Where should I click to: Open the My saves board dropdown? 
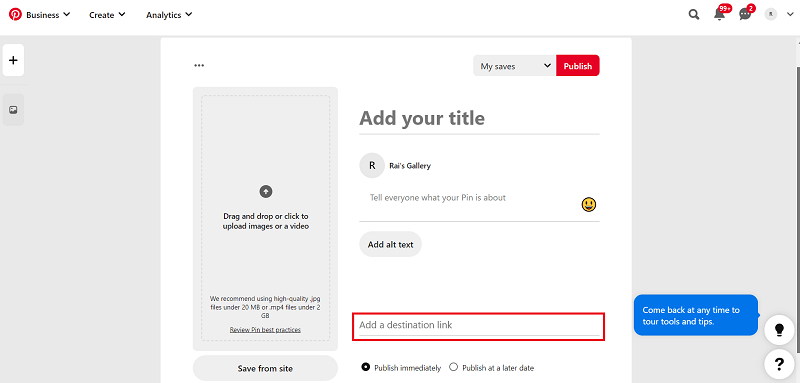(x=514, y=66)
